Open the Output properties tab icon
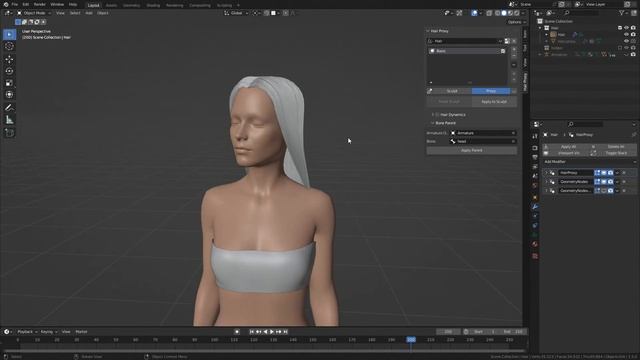Screen dimensions: 640x360 pos(535,158)
